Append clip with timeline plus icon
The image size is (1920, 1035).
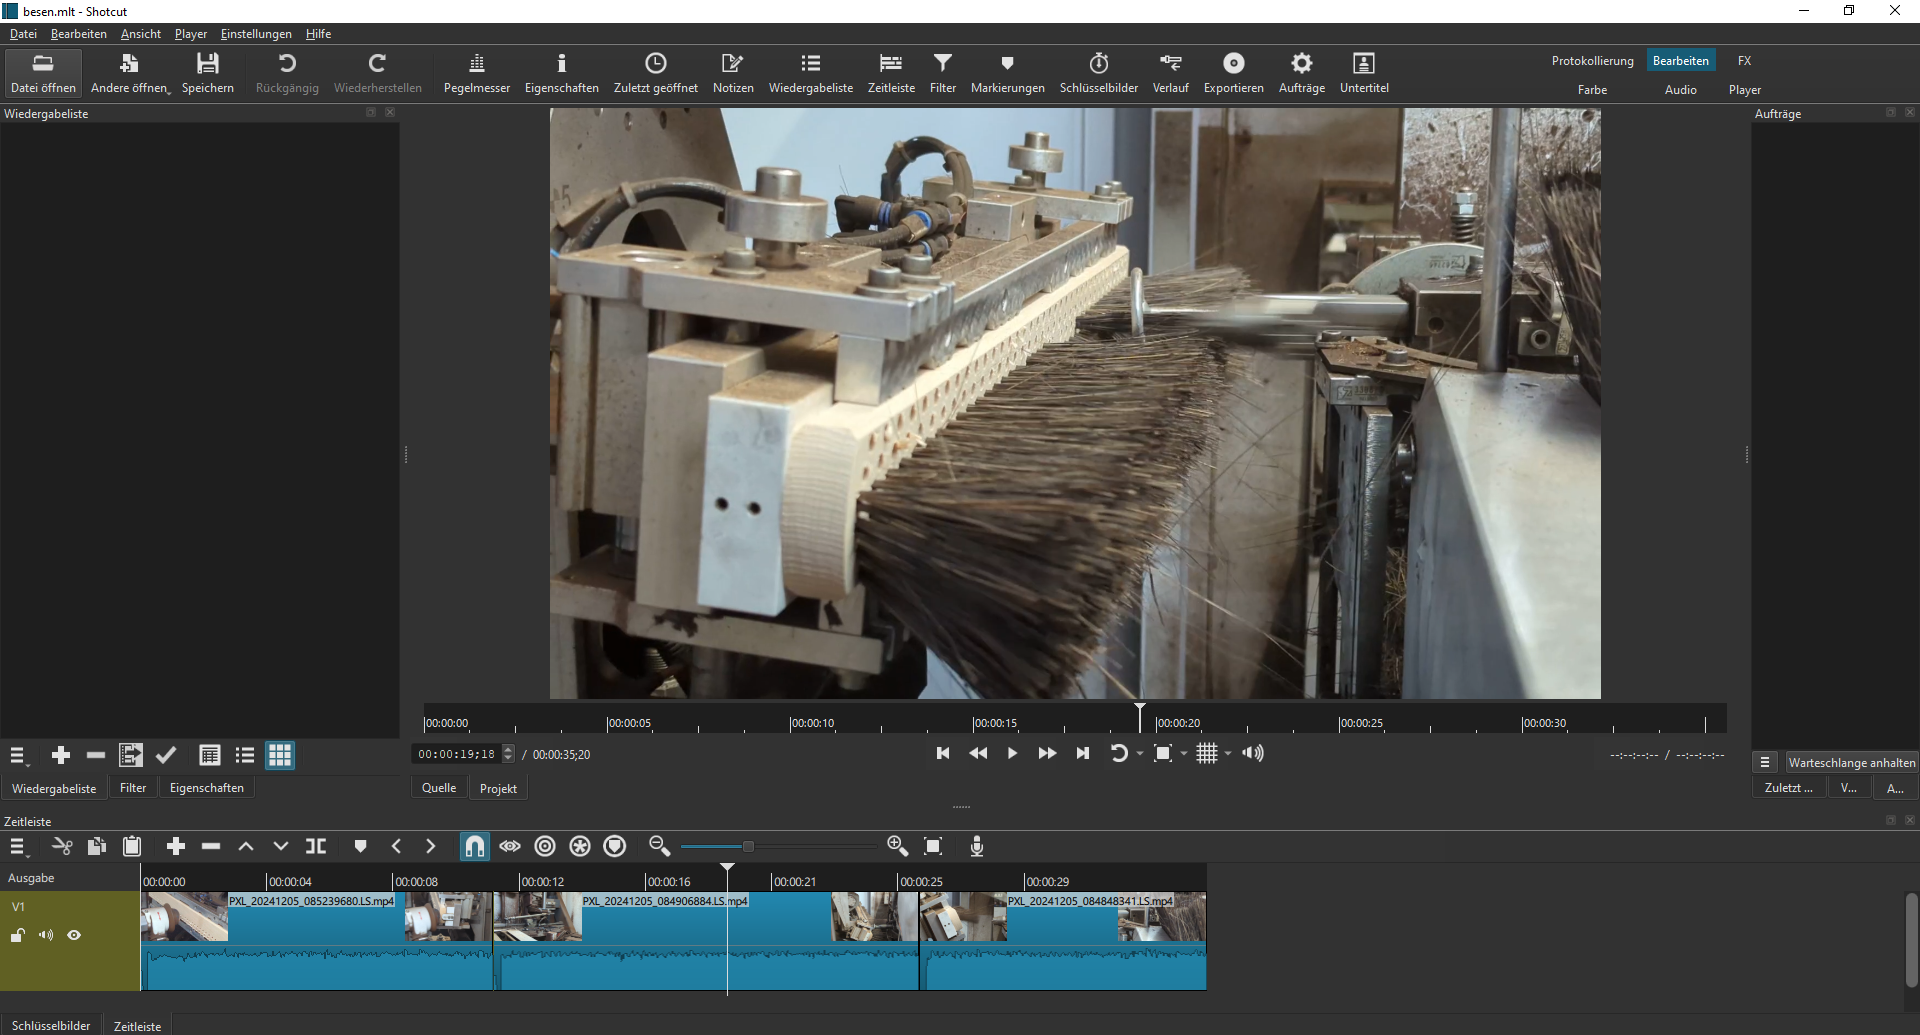(x=176, y=847)
